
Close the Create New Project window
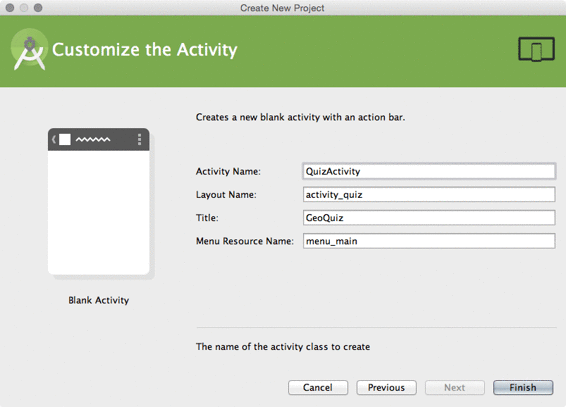(x=10, y=8)
